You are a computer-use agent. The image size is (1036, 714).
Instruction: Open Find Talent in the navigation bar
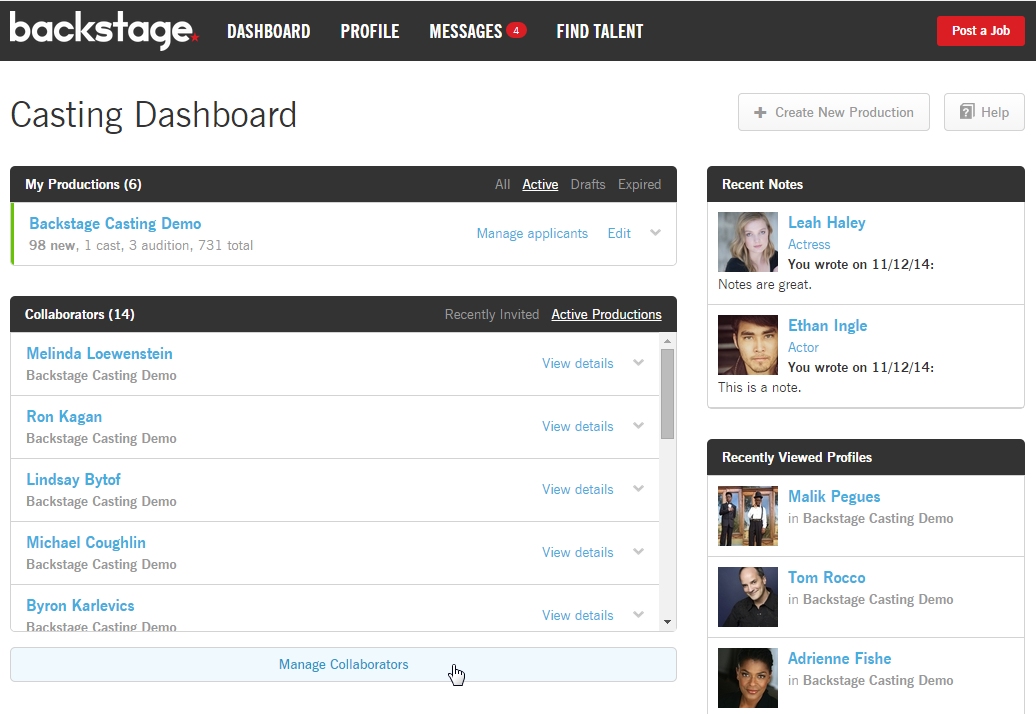click(599, 31)
